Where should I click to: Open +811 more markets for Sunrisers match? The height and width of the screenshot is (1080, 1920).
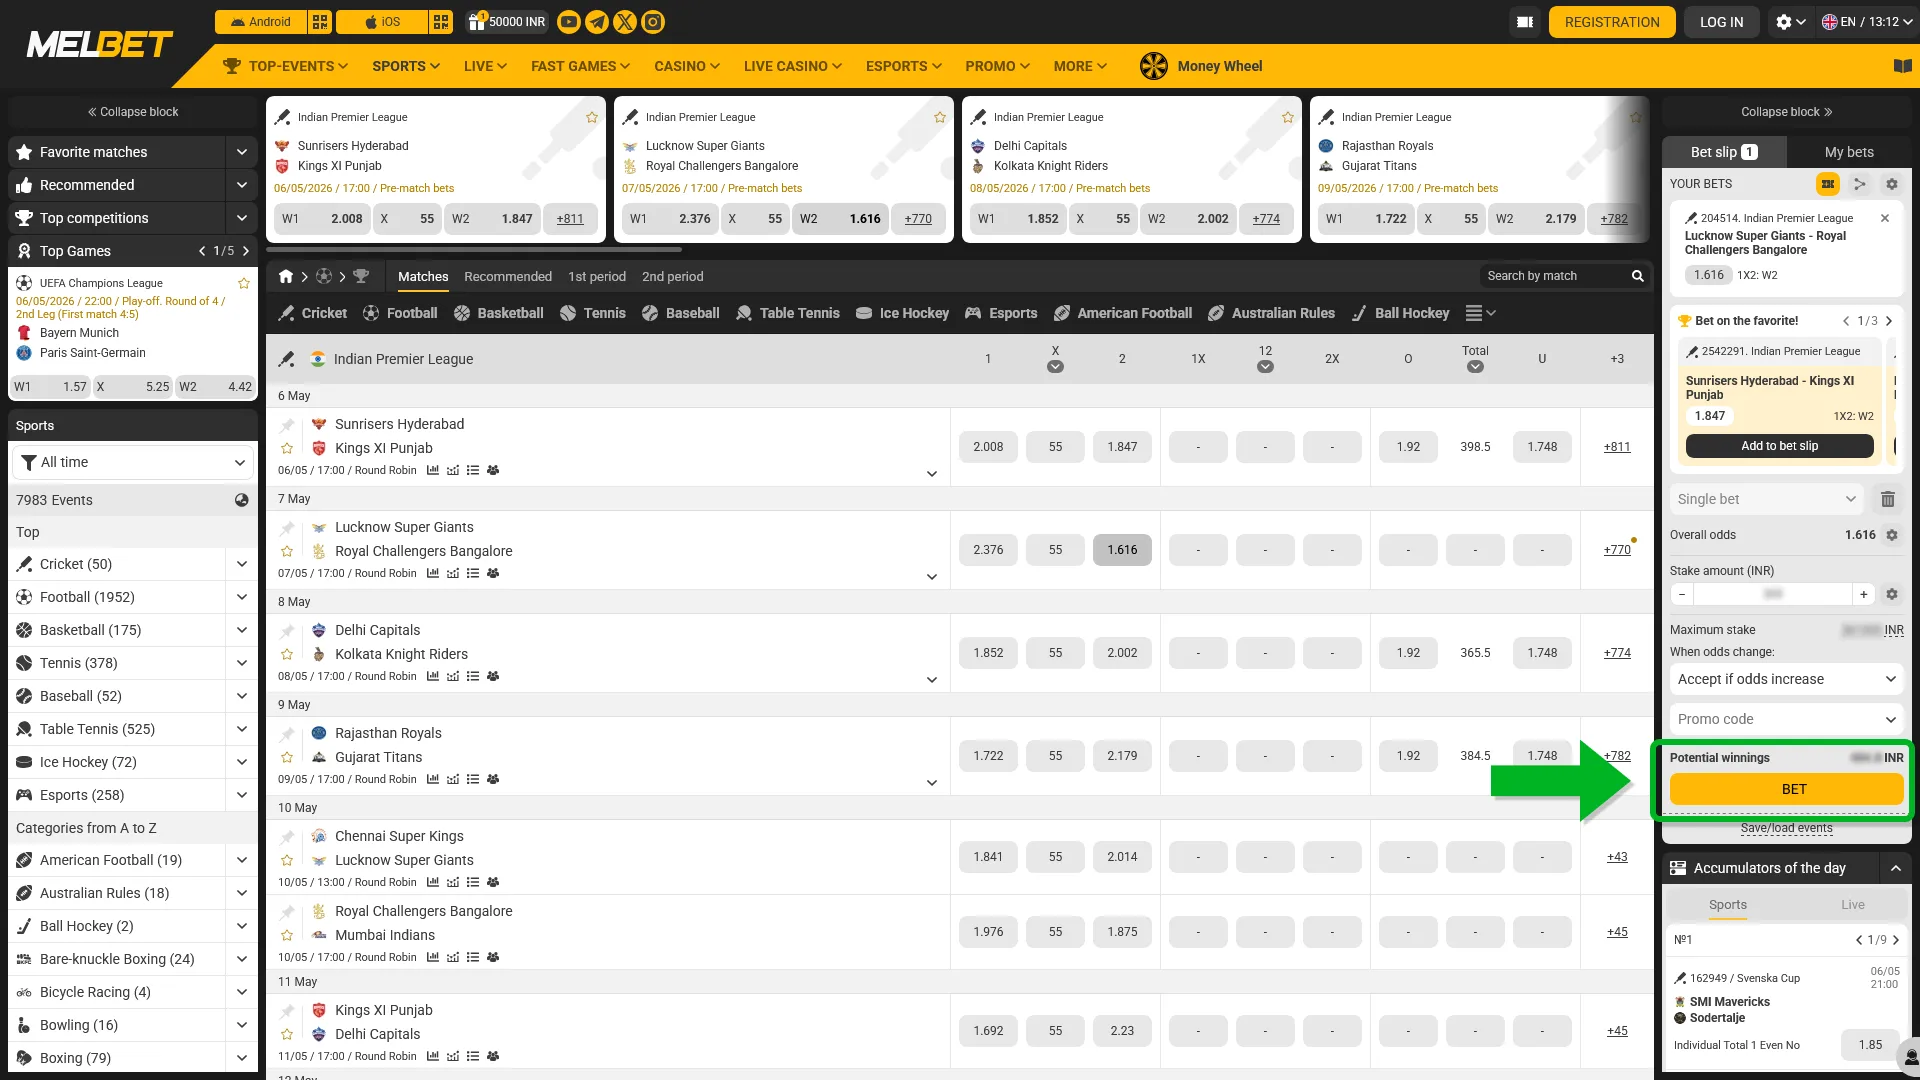[x=1617, y=447]
